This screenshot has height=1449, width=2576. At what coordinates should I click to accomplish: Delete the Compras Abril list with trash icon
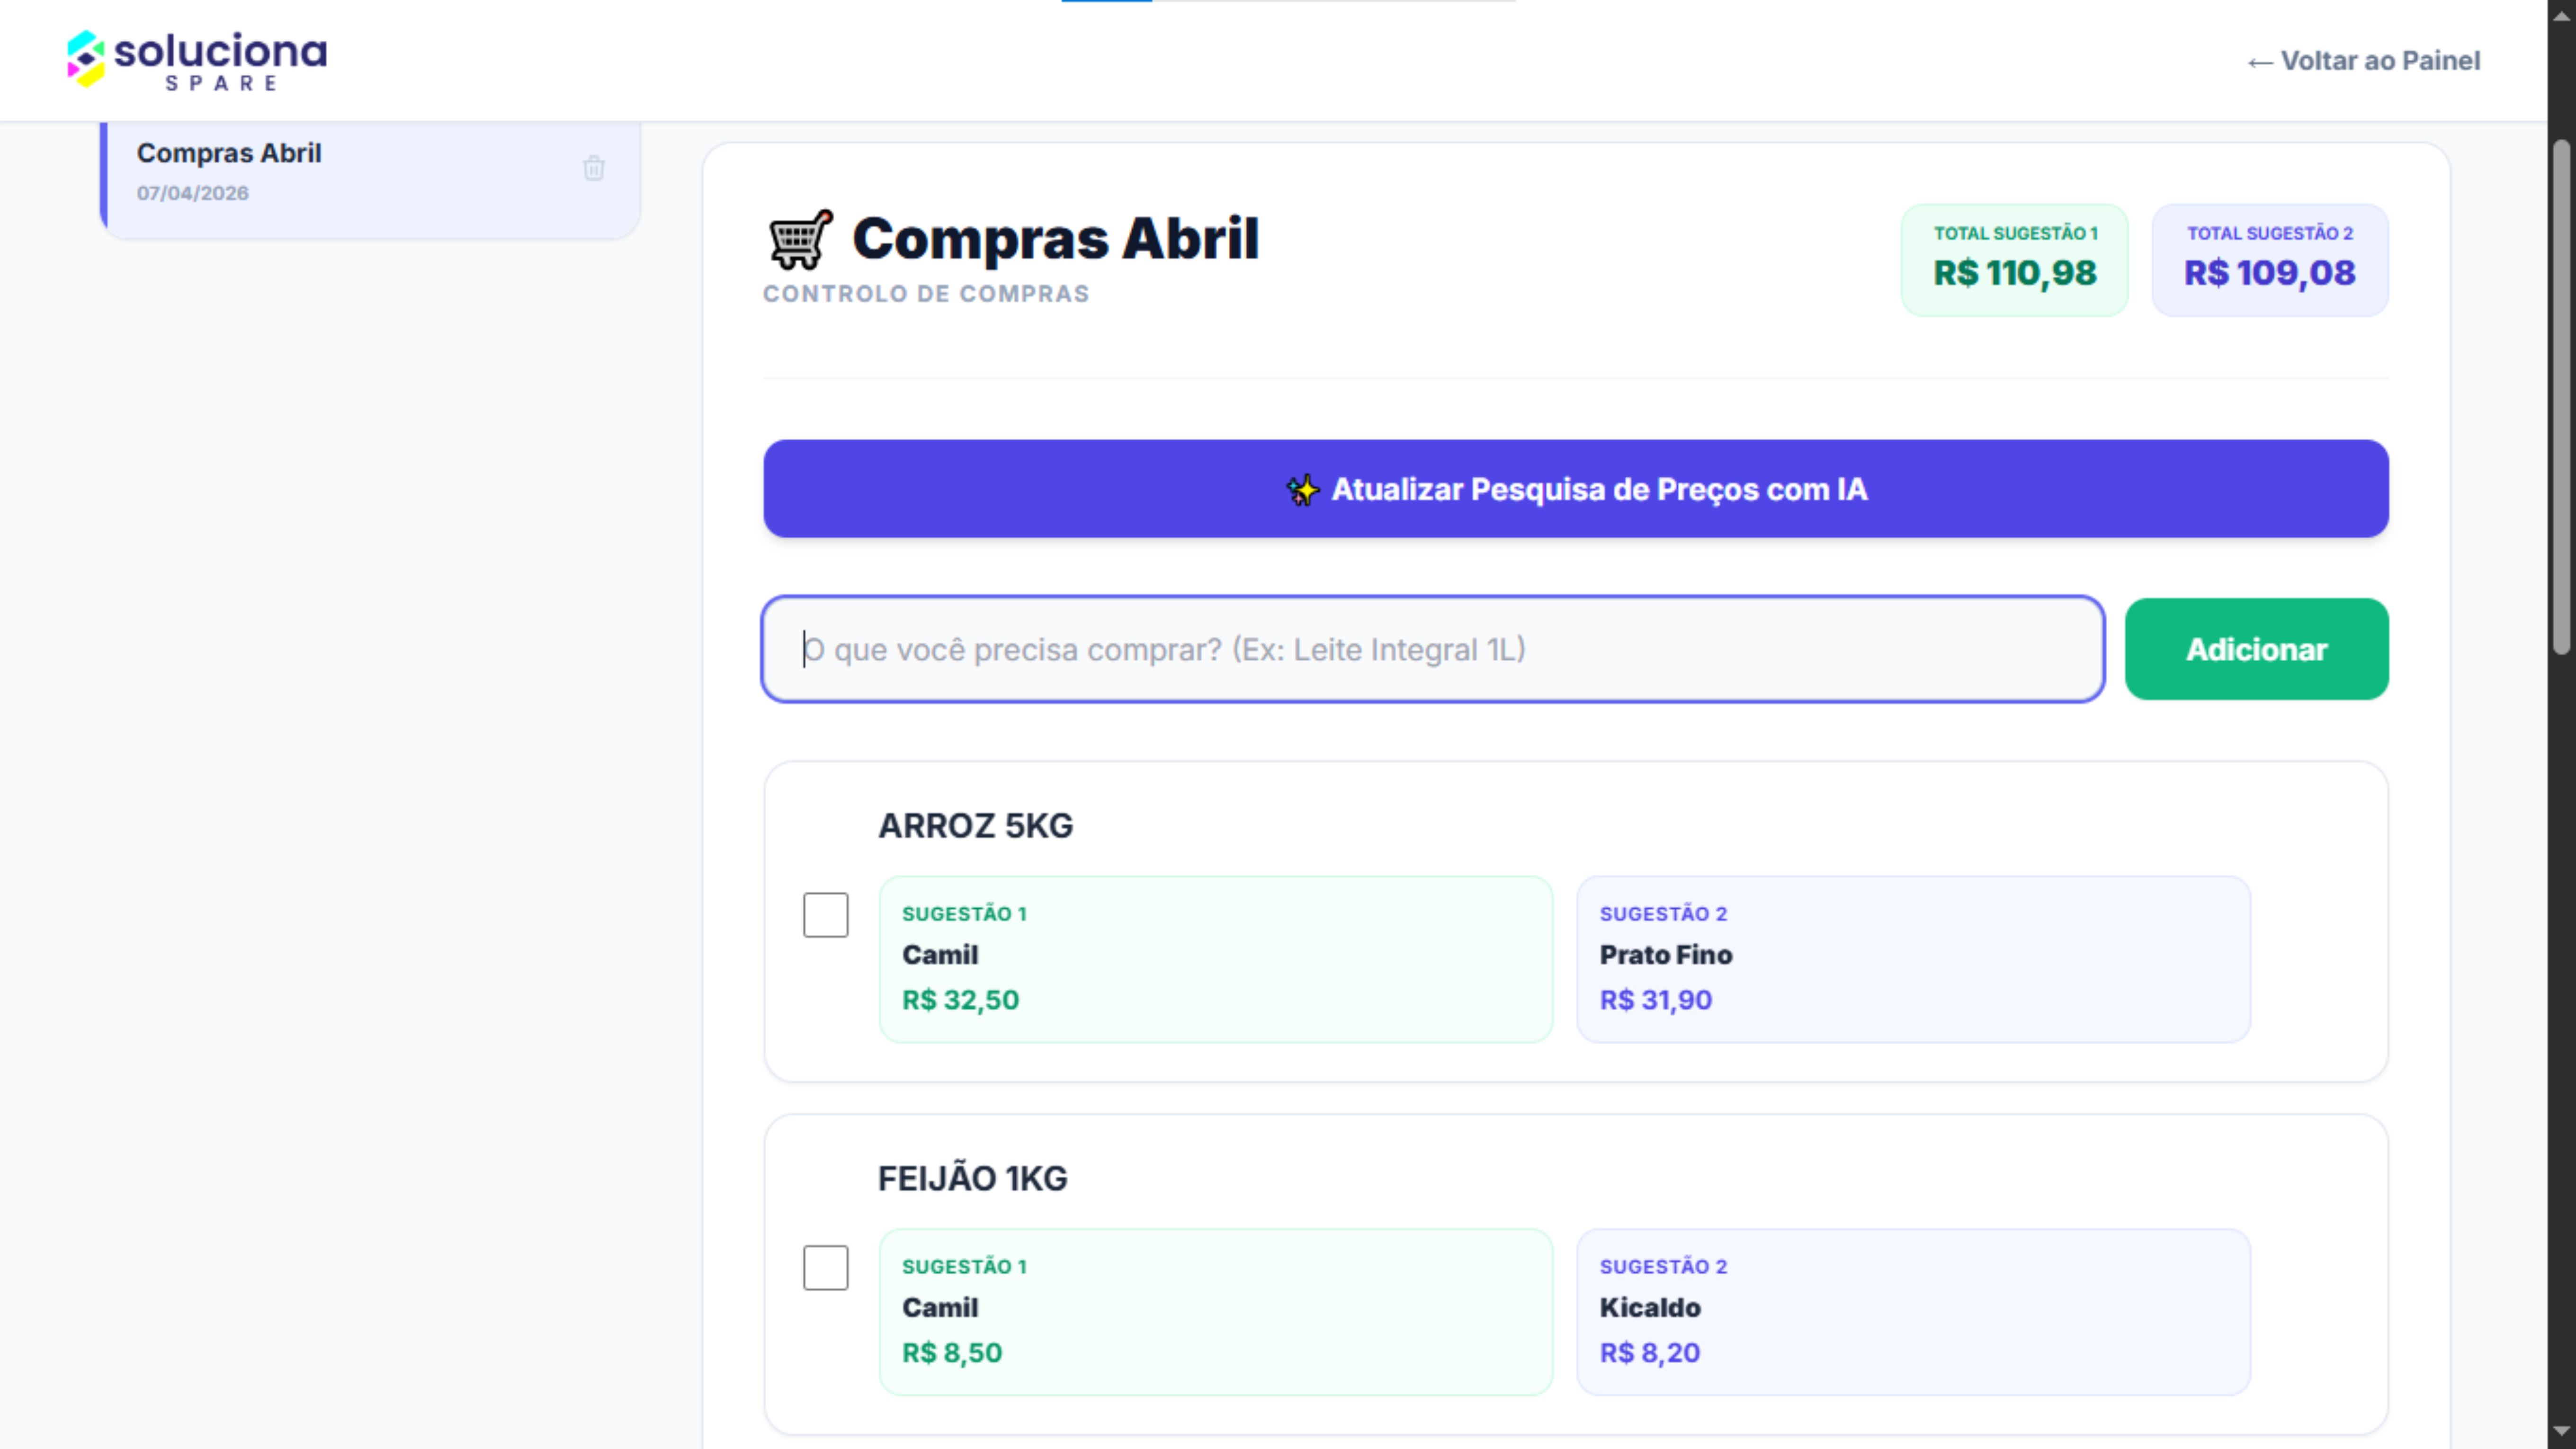[594, 168]
